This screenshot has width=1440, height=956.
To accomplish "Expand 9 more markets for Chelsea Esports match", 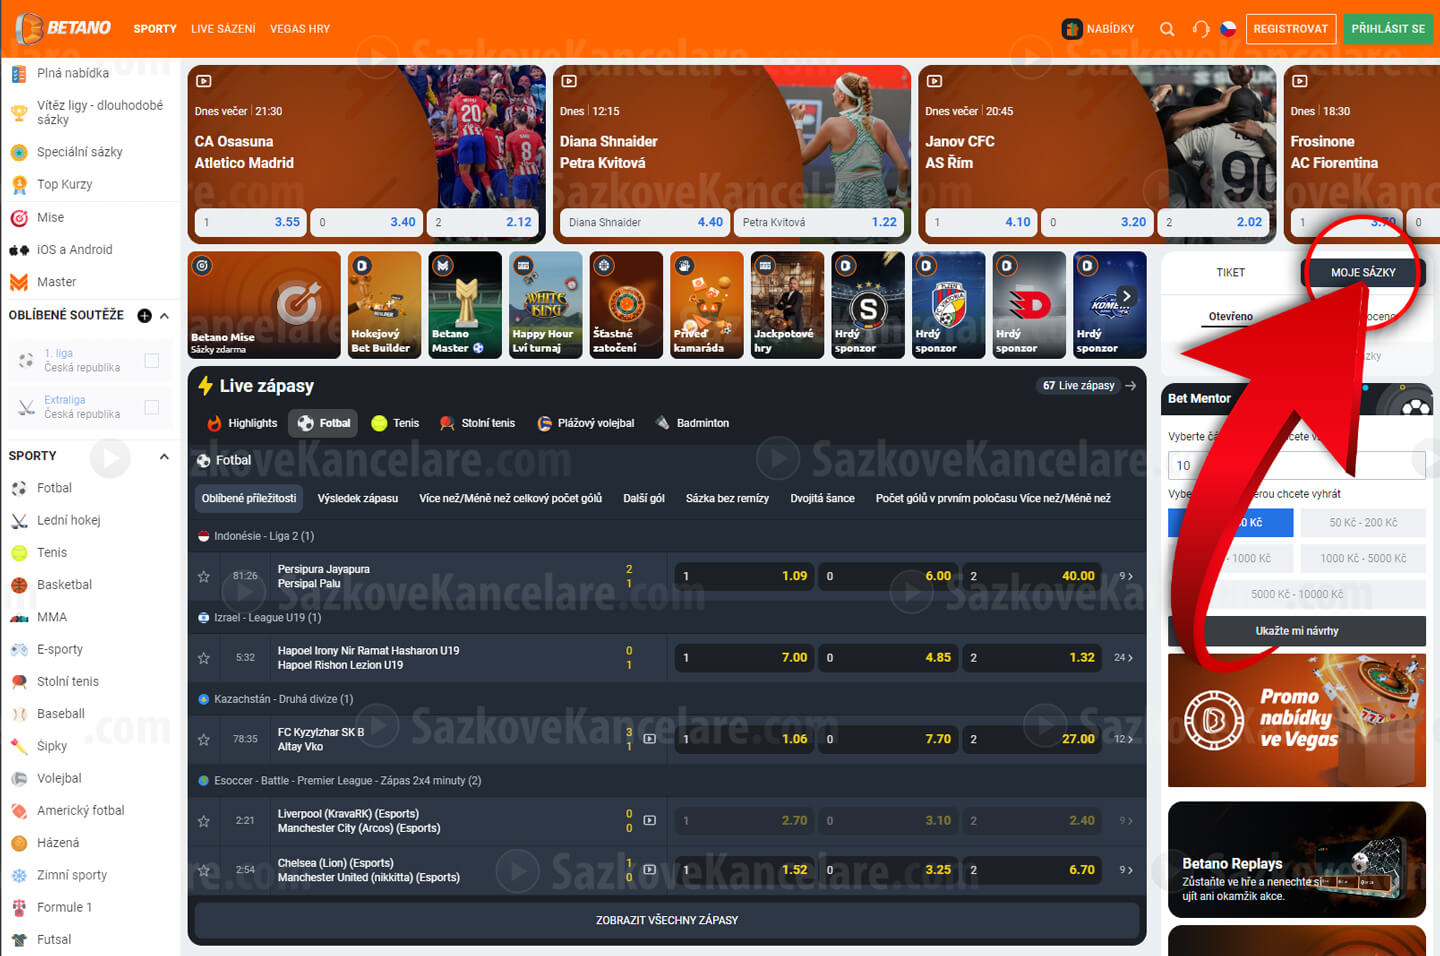I will pos(1126,870).
